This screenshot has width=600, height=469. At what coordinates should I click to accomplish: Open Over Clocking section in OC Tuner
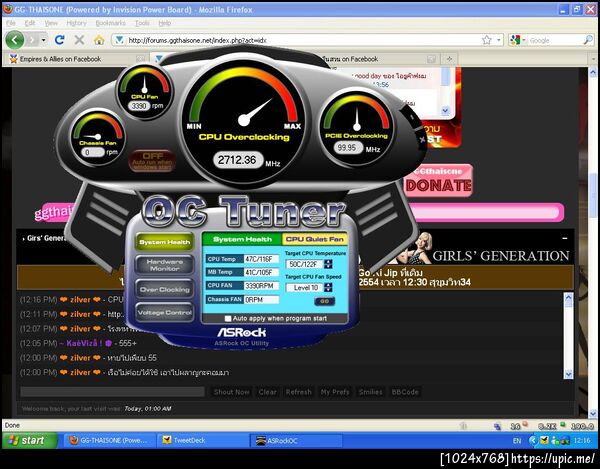click(165, 290)
